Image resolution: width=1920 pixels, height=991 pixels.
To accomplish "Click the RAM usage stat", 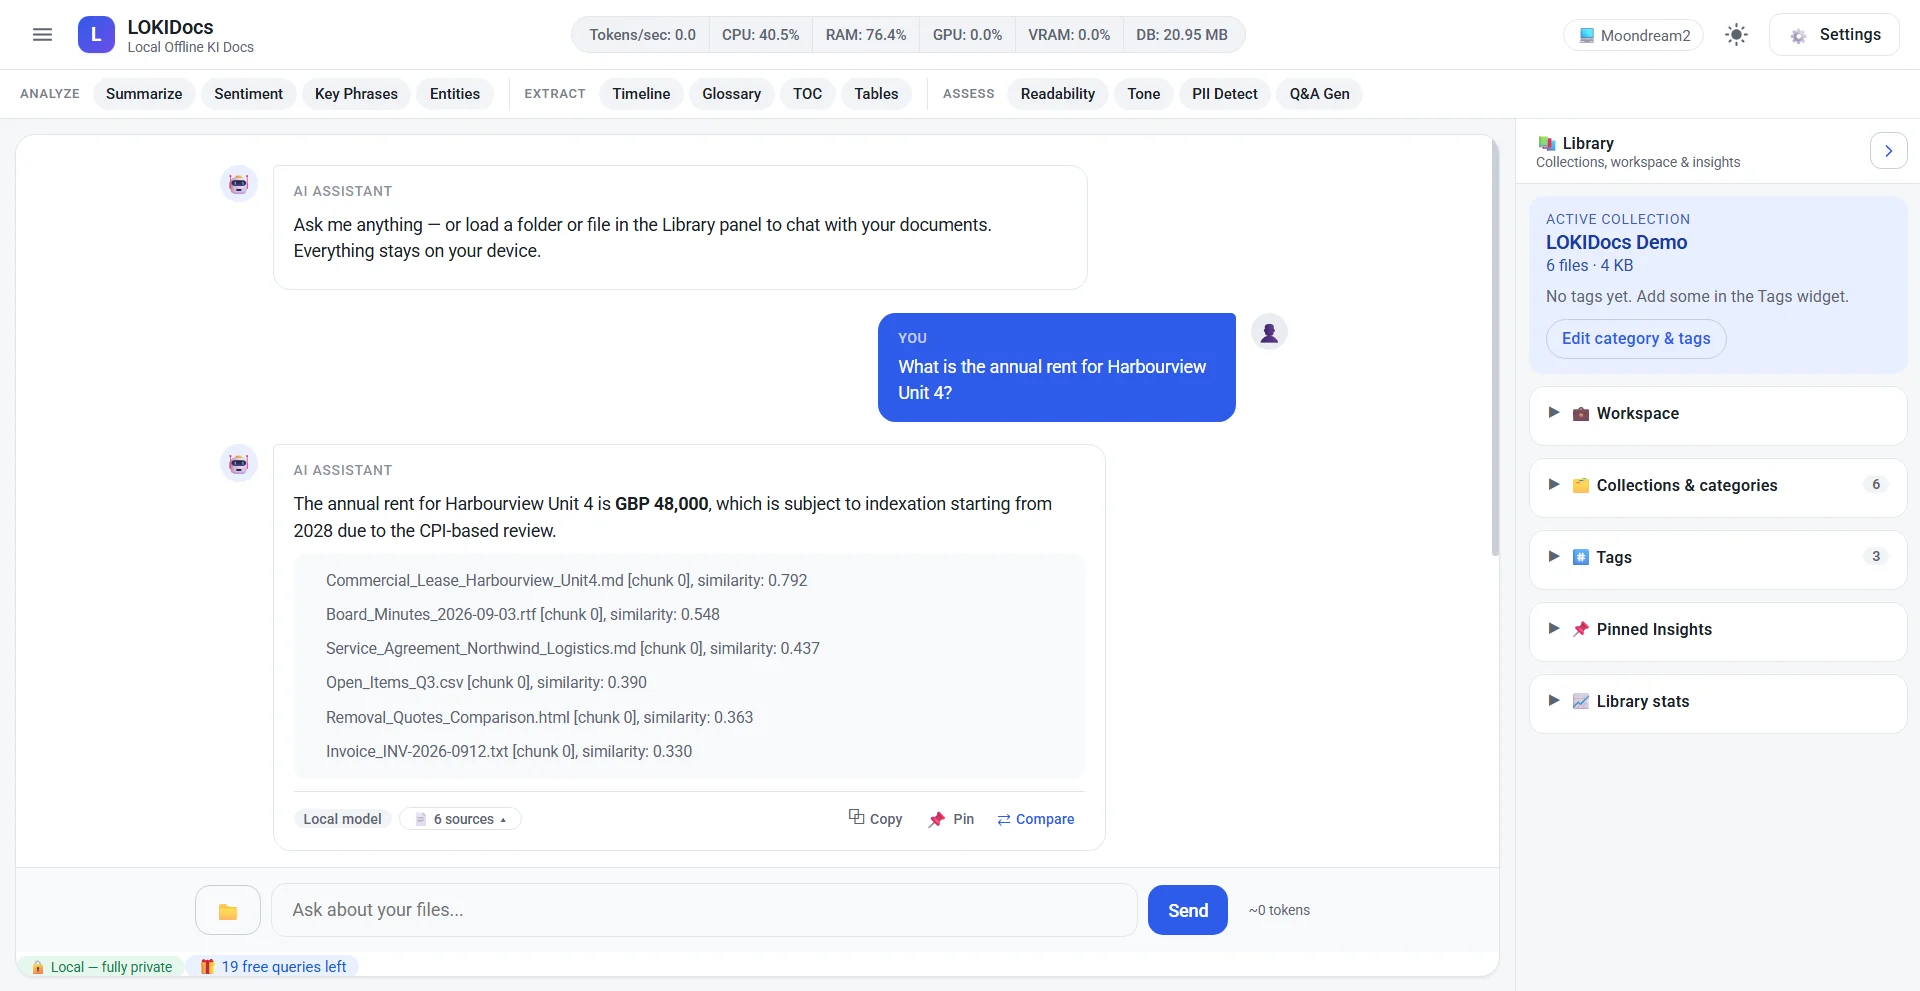I will [865, 35].
